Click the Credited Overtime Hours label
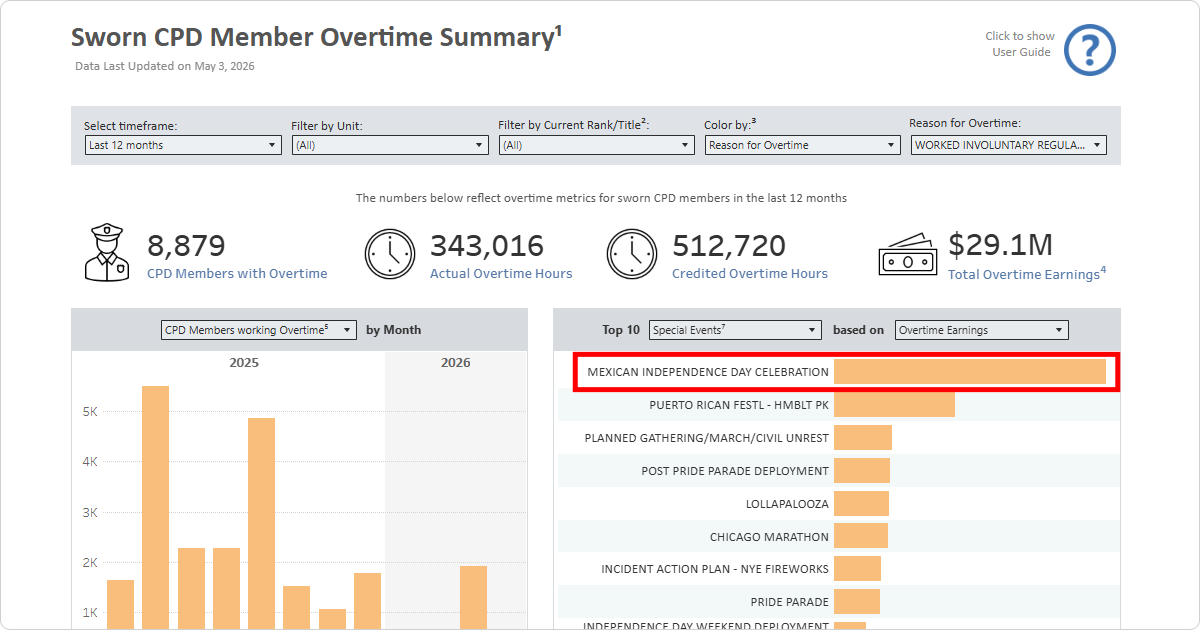This screenshot has width=1200, height=630. (x=750, y=273)
